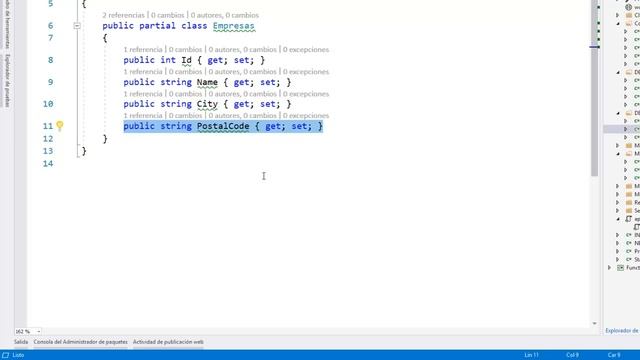Open the Actividad de publicación web tab
The image size is (640, 360).
168,342
